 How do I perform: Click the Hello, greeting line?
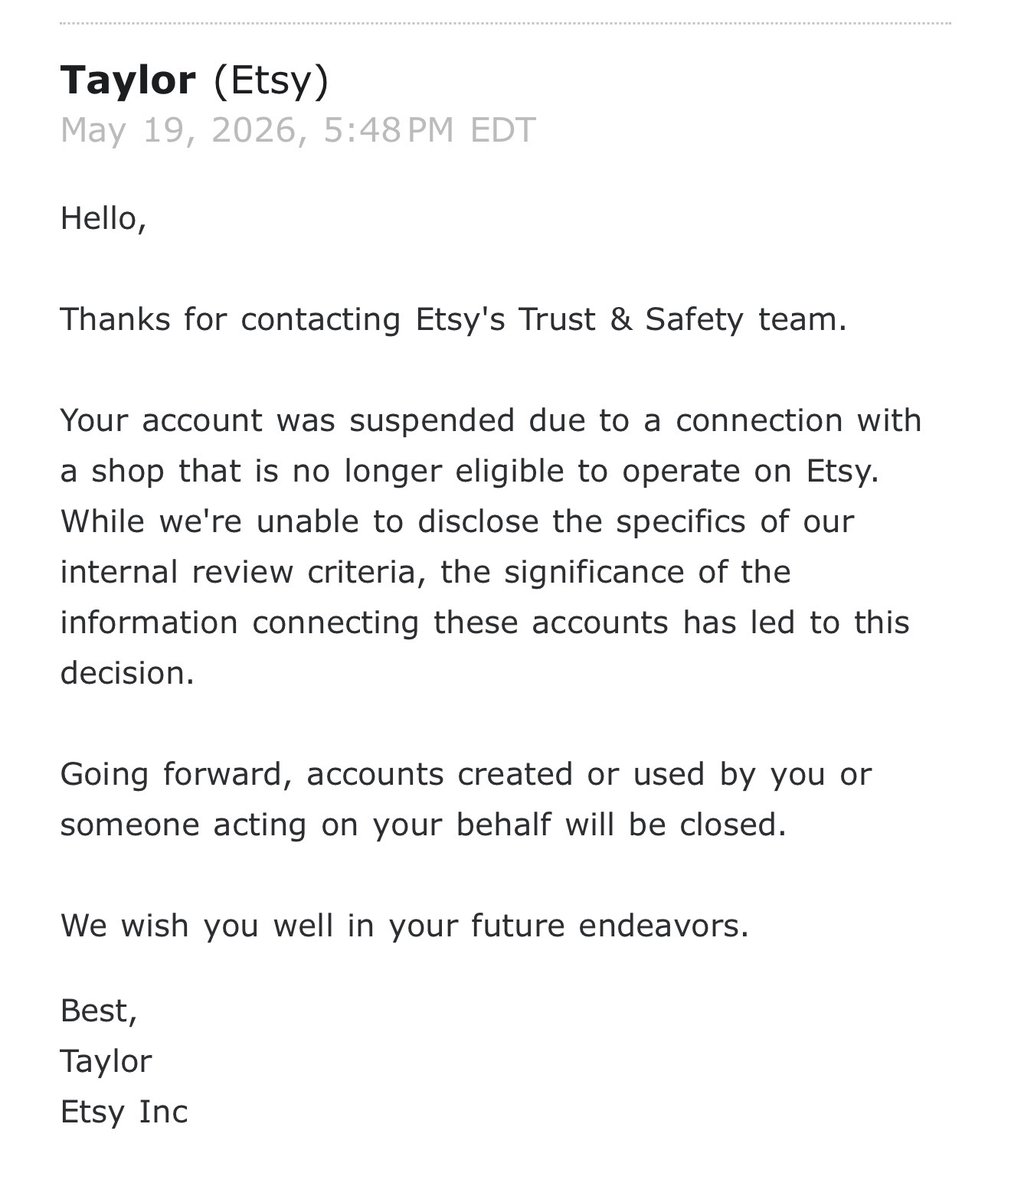click(103, 219)
